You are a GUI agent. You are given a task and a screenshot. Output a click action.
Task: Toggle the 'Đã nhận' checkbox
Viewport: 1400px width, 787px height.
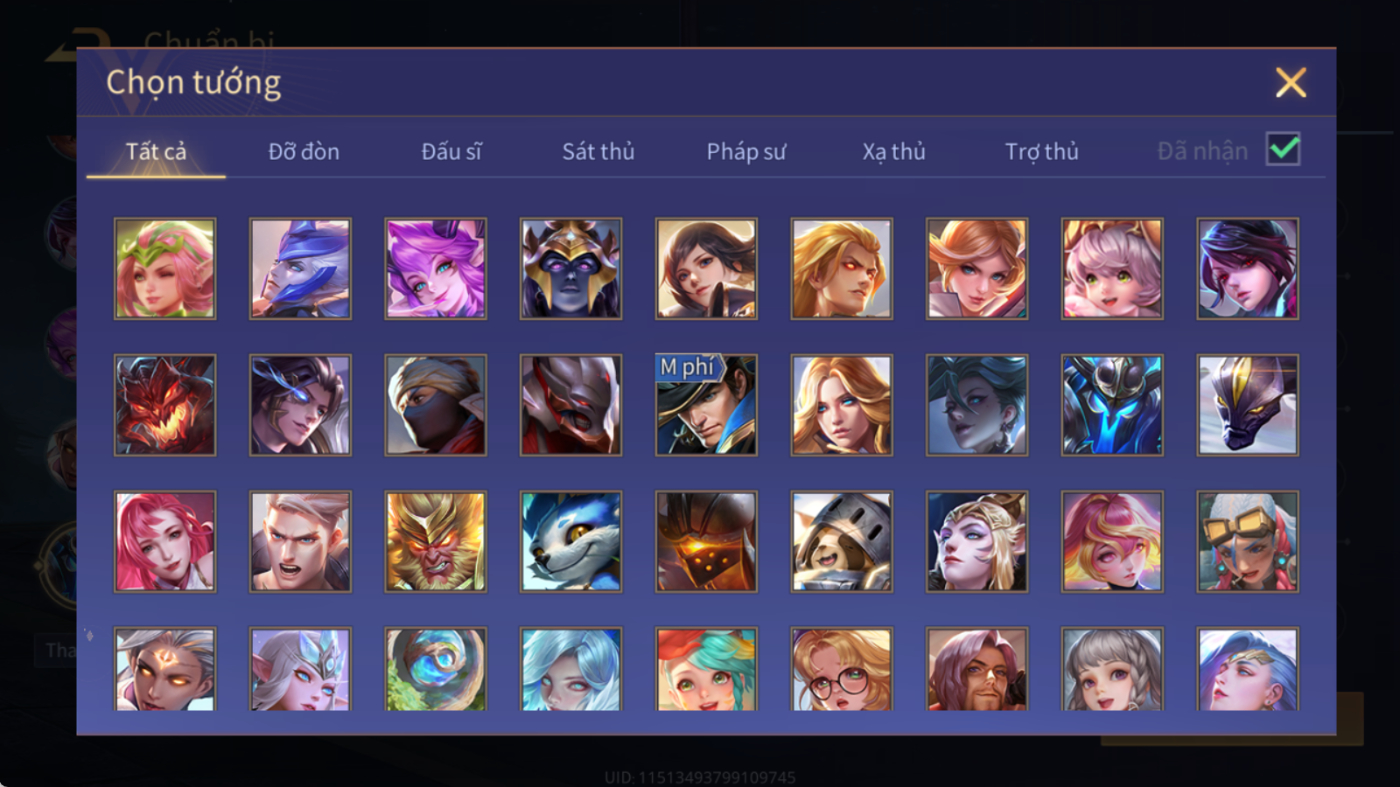(x=1283, y=150)
